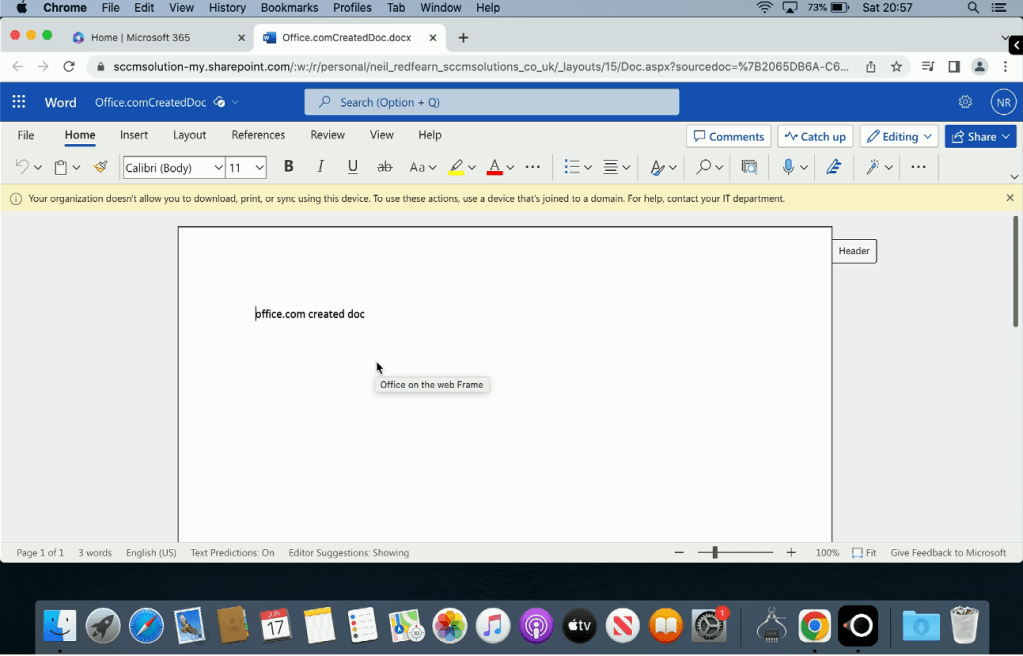
Task: Open the Editing mode dropdown
Action: pyautogui.click(x=898, y=137)
